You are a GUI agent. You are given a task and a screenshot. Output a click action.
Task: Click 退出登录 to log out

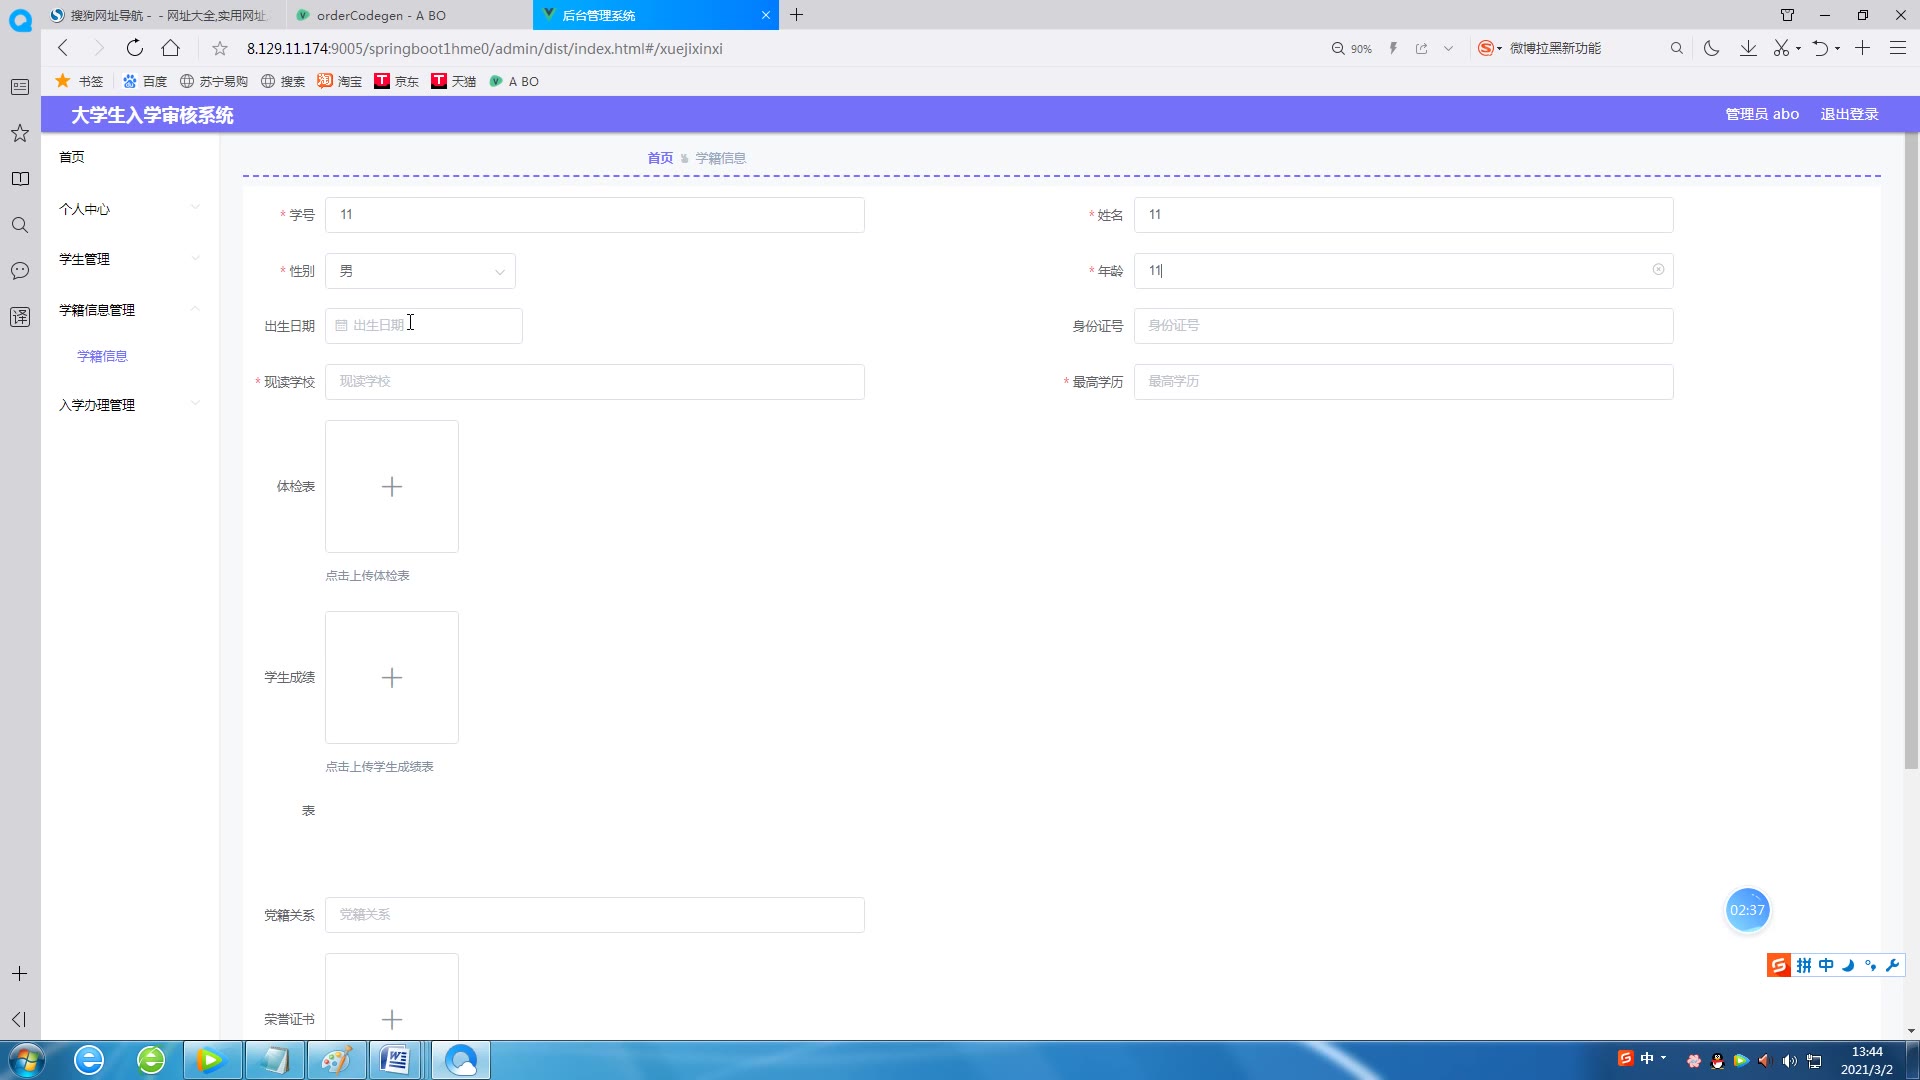pyautogui.click(x=1849, y=114)
